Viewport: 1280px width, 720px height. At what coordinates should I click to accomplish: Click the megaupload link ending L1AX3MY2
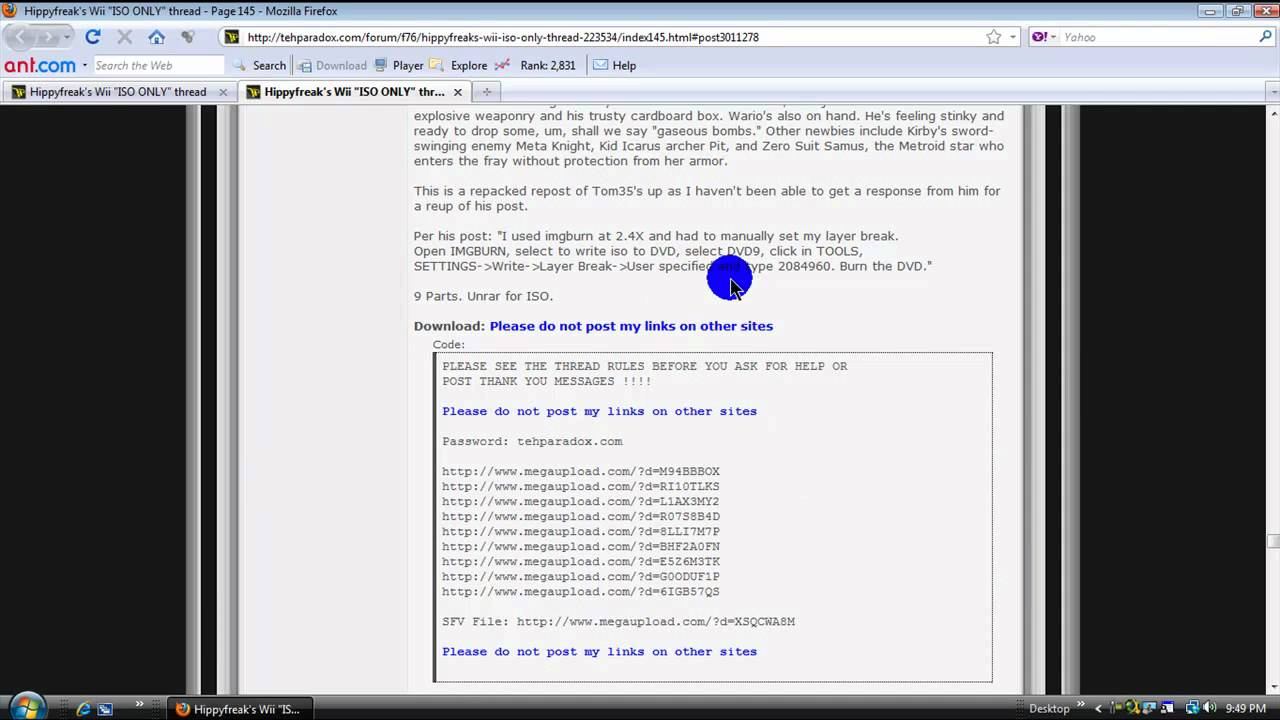pos(581,501)
